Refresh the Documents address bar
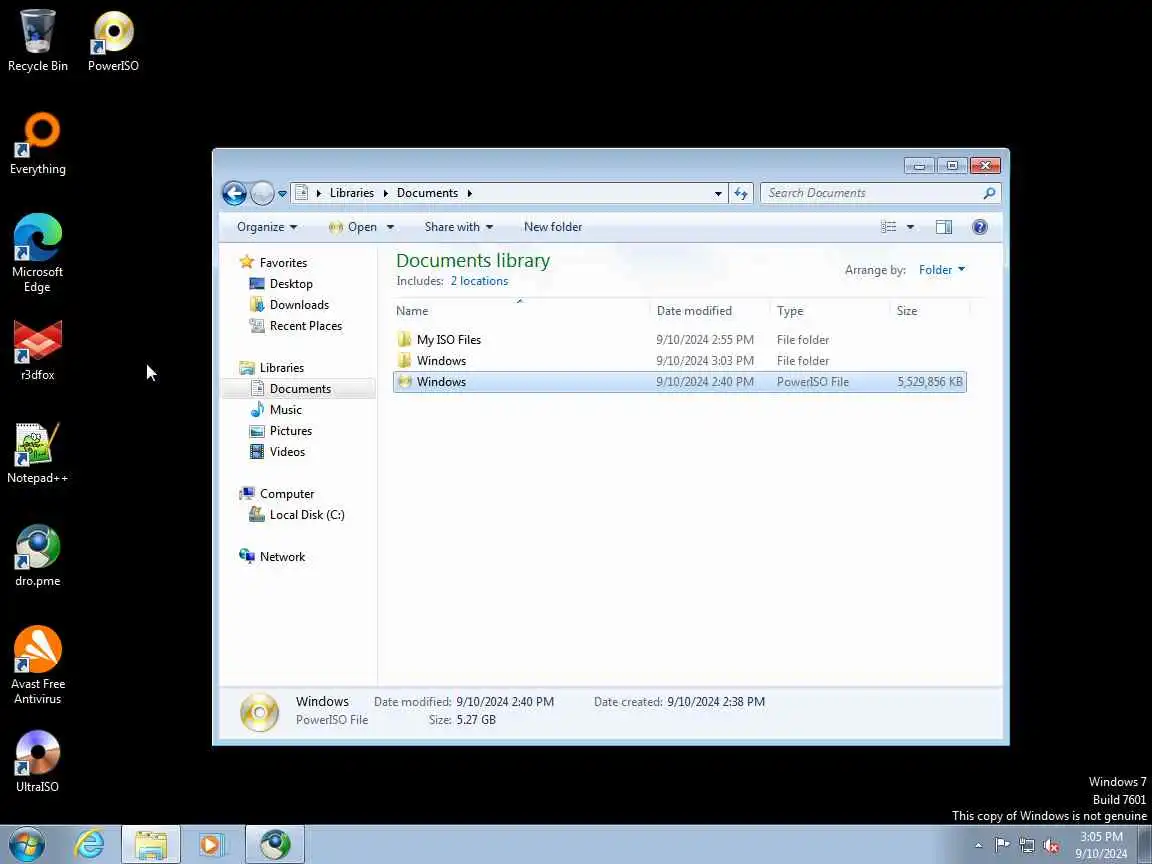Image resolution: width=1152 pixels, height=864 pixels. 741,193
